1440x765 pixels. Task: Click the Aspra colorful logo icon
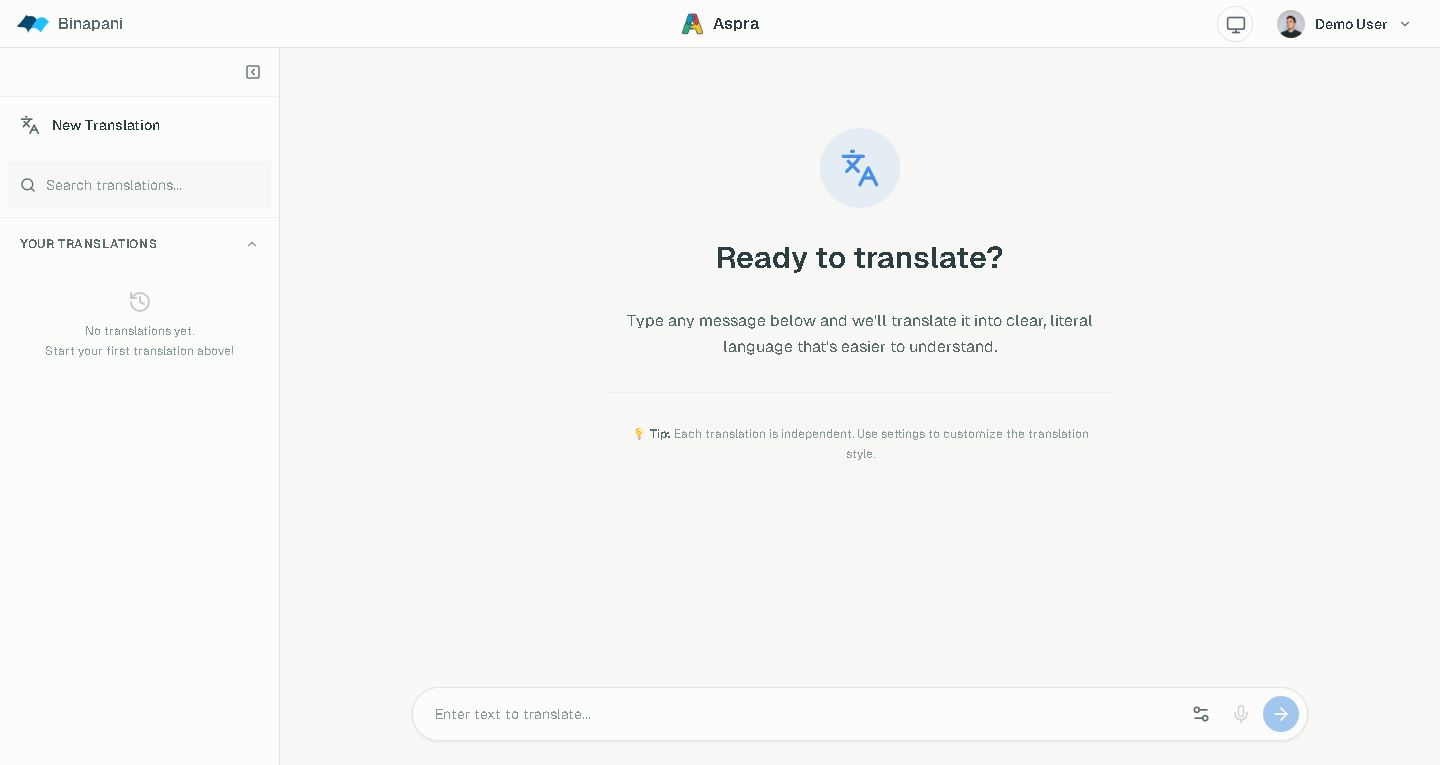(x=692, y=24)
